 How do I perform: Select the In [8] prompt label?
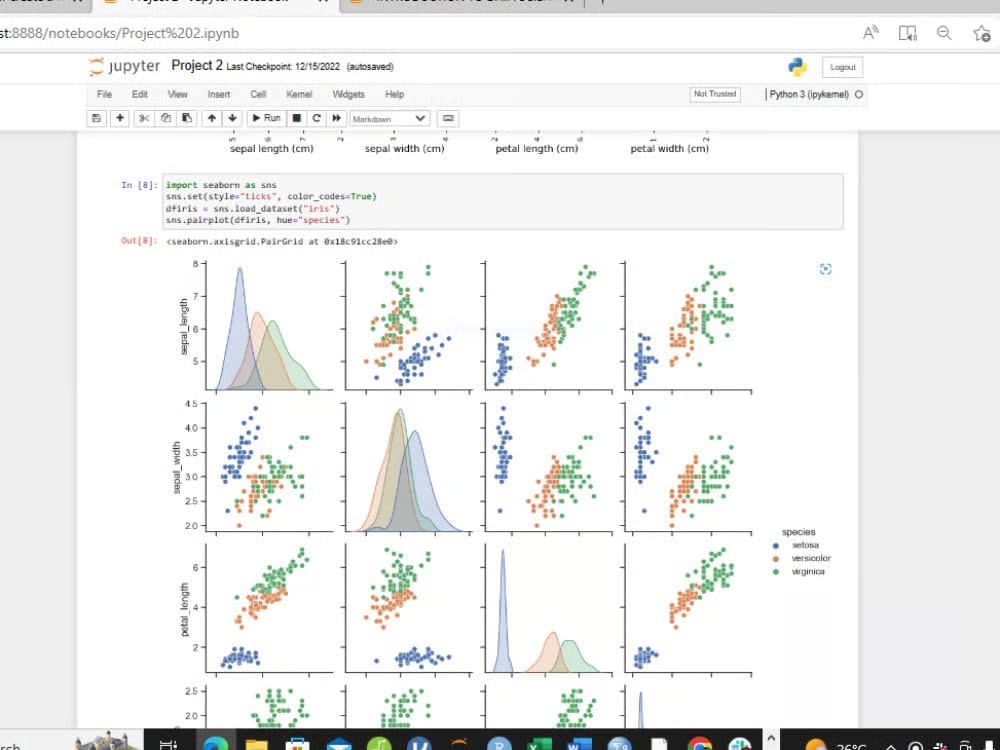[x=139, y=185]
